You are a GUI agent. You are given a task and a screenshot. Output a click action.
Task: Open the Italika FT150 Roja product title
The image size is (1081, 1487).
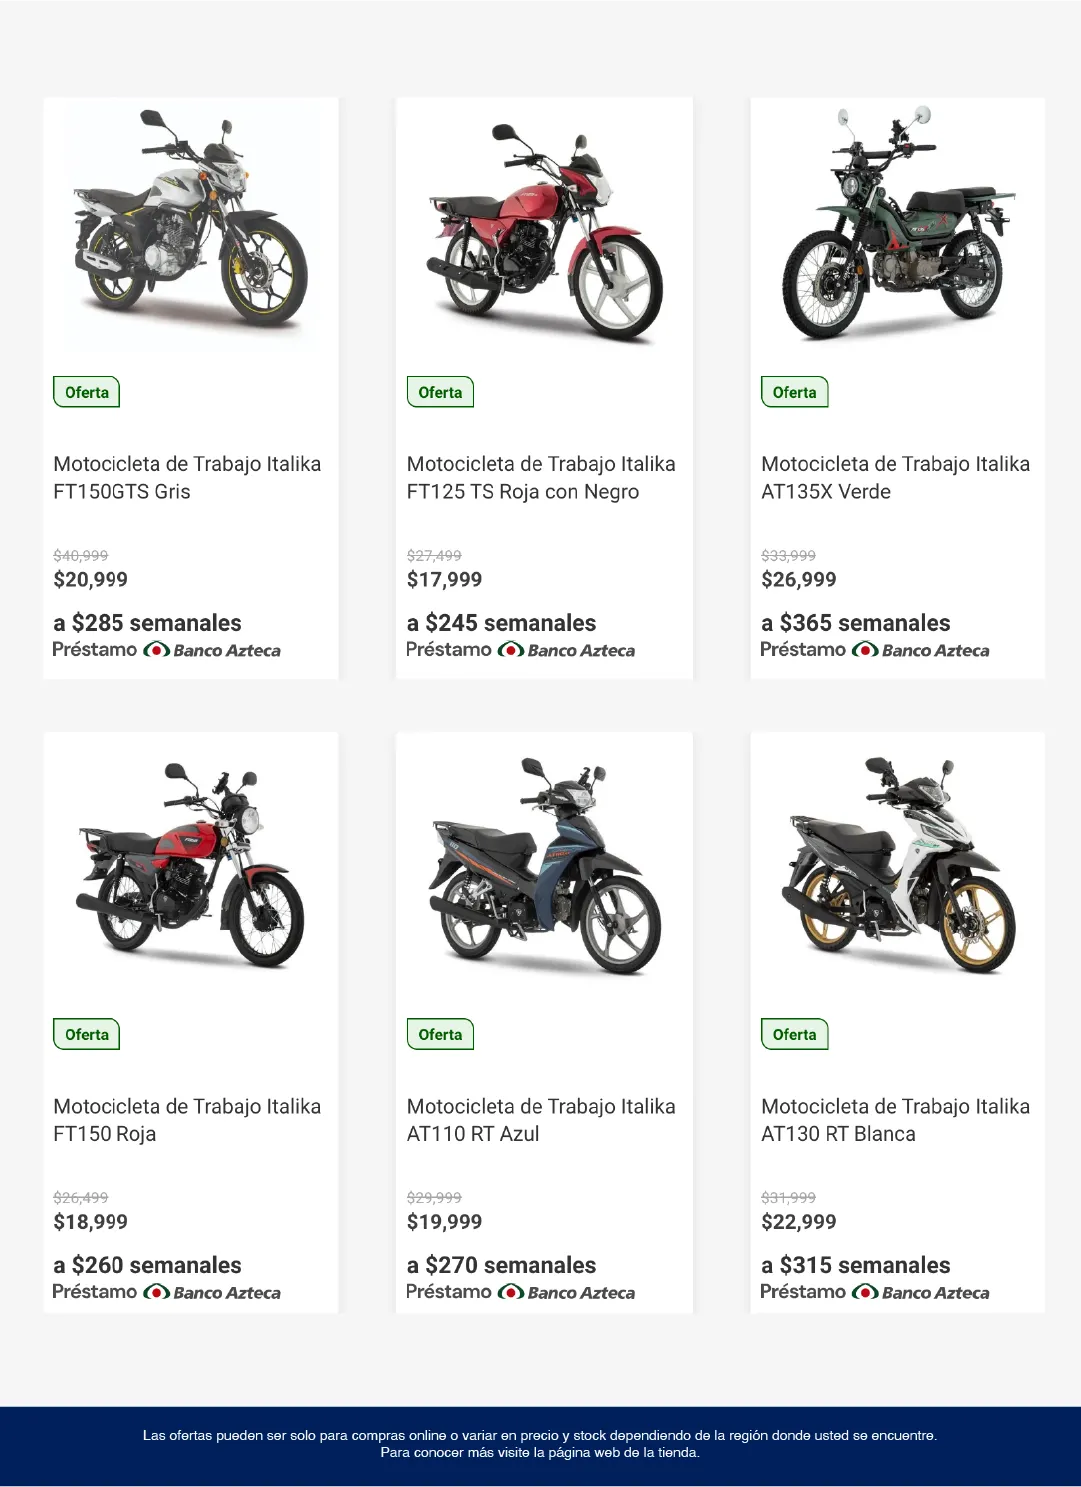(x=187, y=1120)
